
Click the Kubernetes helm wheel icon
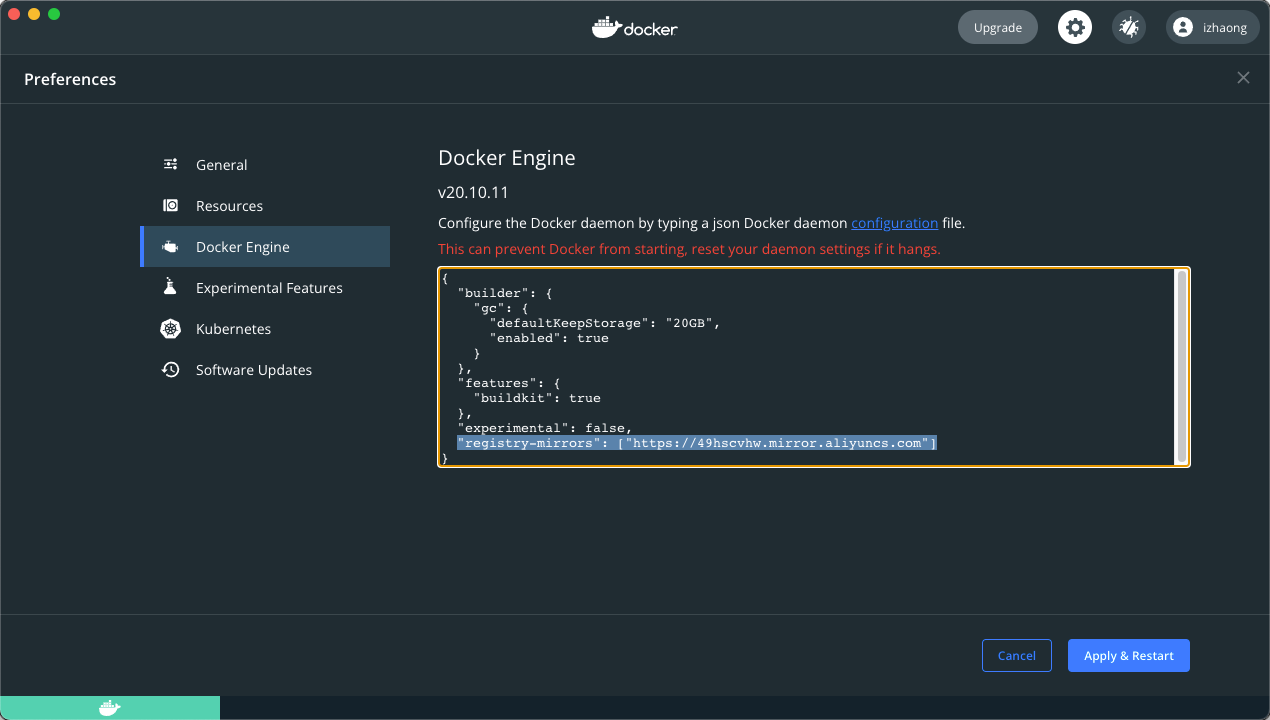[171, 329]
